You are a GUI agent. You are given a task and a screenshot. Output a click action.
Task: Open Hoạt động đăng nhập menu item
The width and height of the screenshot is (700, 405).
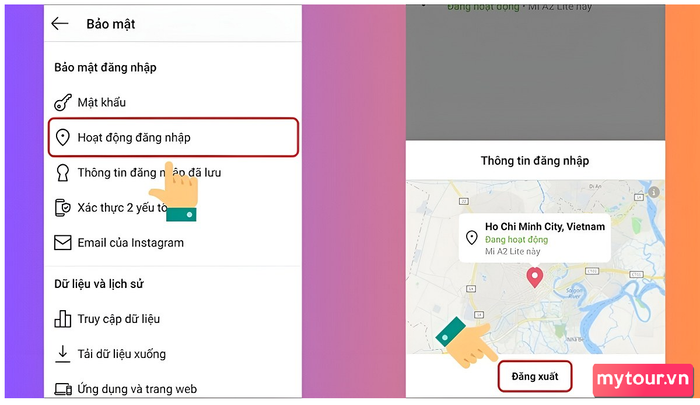click(173, 137)
